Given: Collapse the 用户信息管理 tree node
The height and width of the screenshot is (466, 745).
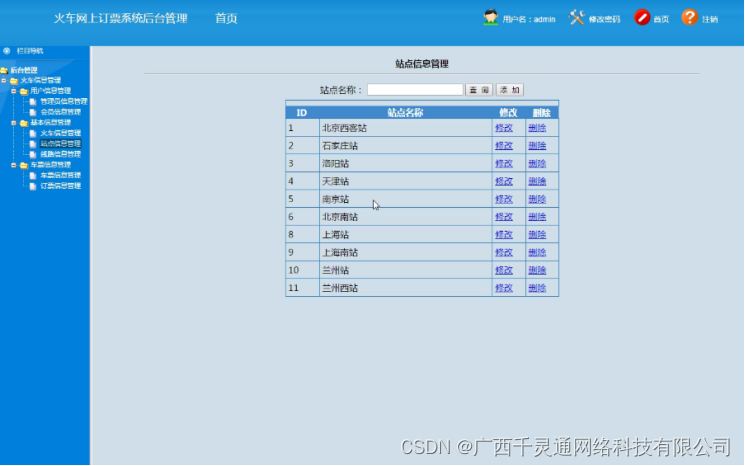Looking at the screenshot, I should point(14,91).
